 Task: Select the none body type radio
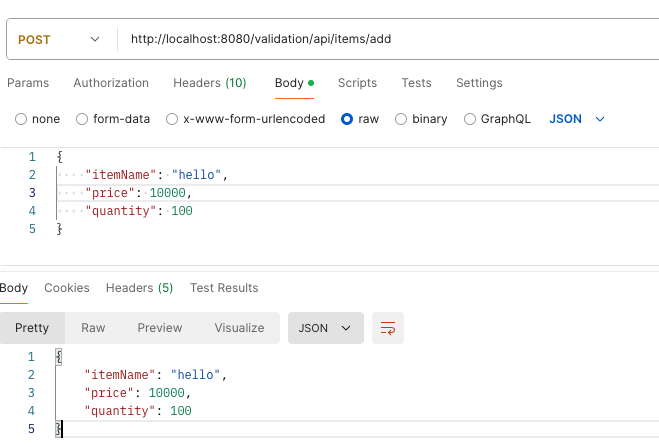tap(21, 119)
